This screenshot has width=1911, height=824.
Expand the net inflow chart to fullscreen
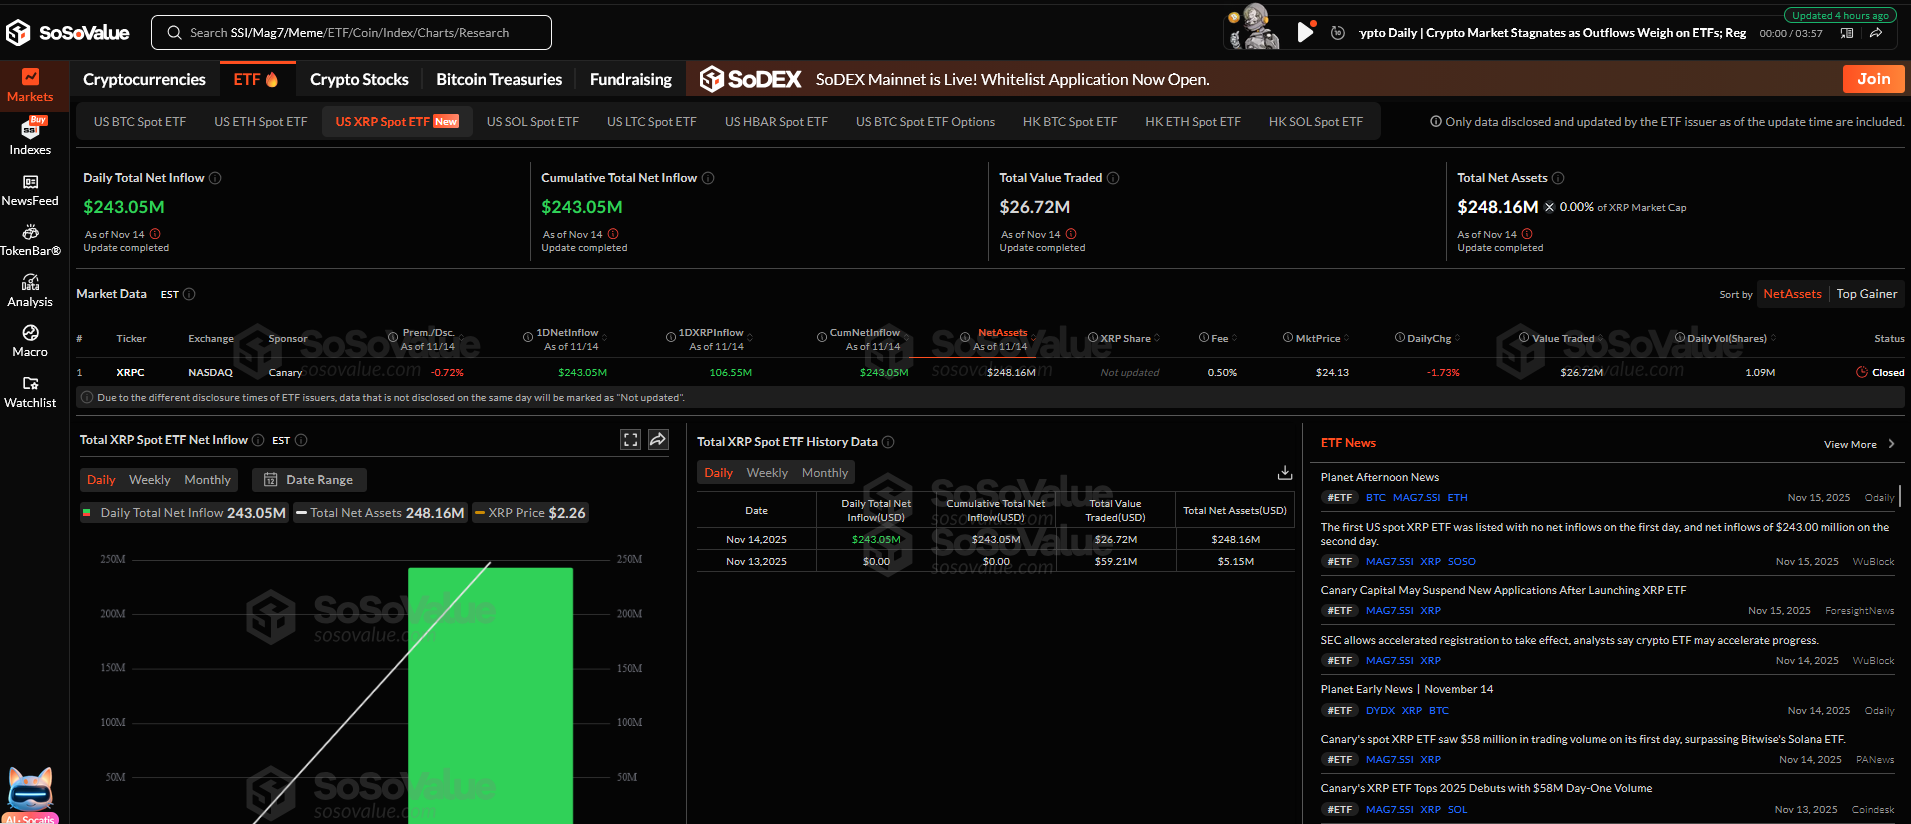tap(630, 440)
